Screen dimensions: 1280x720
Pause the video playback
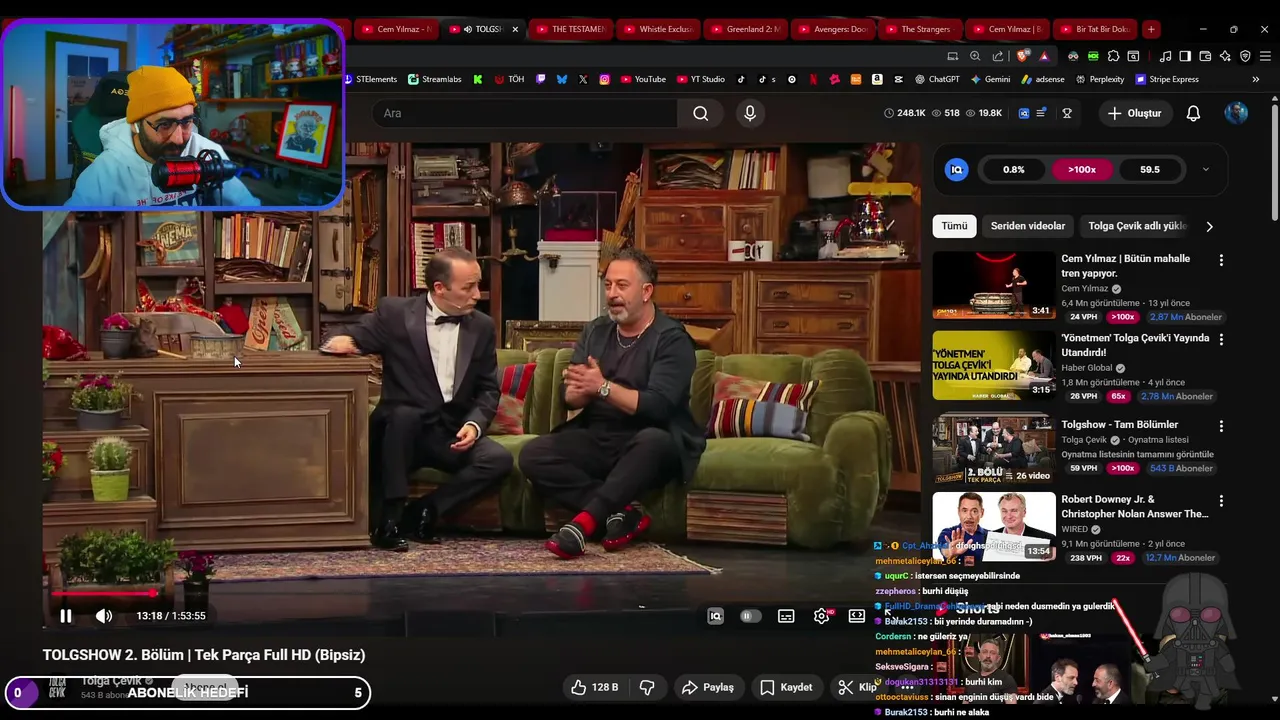click(x=66, y=616)
